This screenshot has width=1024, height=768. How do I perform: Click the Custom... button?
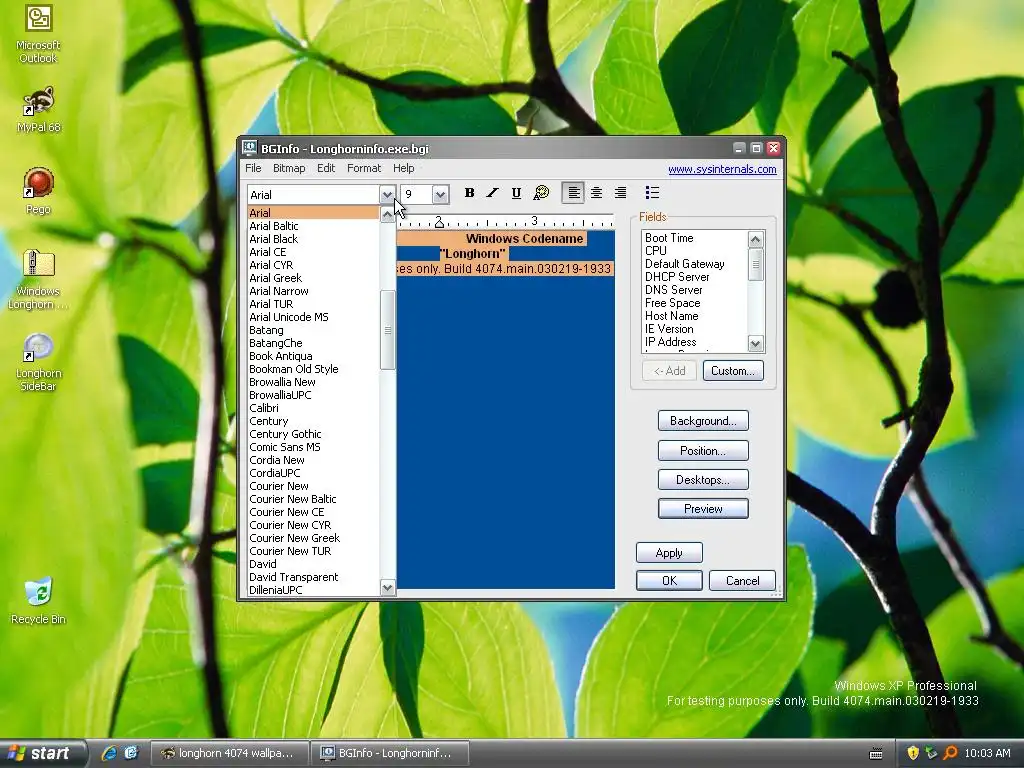point(733,371)
